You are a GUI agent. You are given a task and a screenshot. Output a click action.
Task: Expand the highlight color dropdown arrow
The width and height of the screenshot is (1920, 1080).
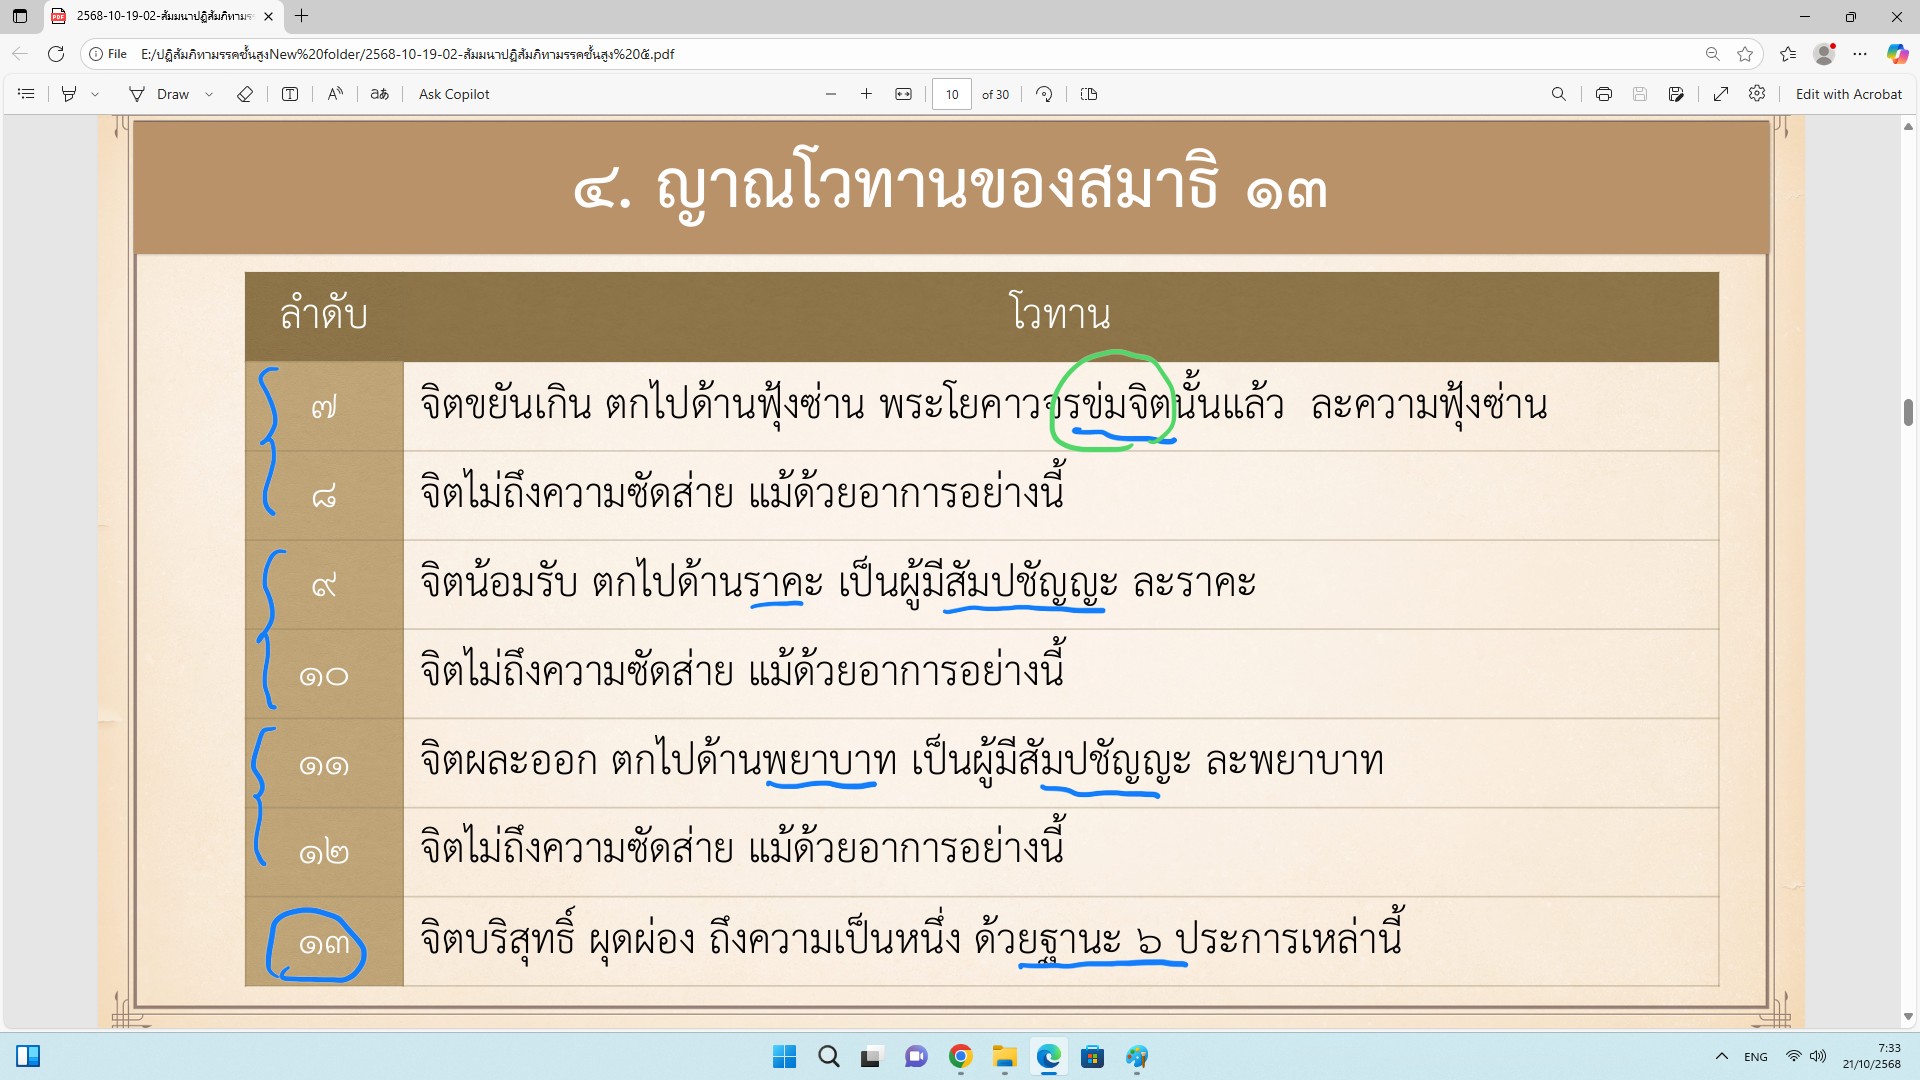pyautogui.click(x=95, y=94)
